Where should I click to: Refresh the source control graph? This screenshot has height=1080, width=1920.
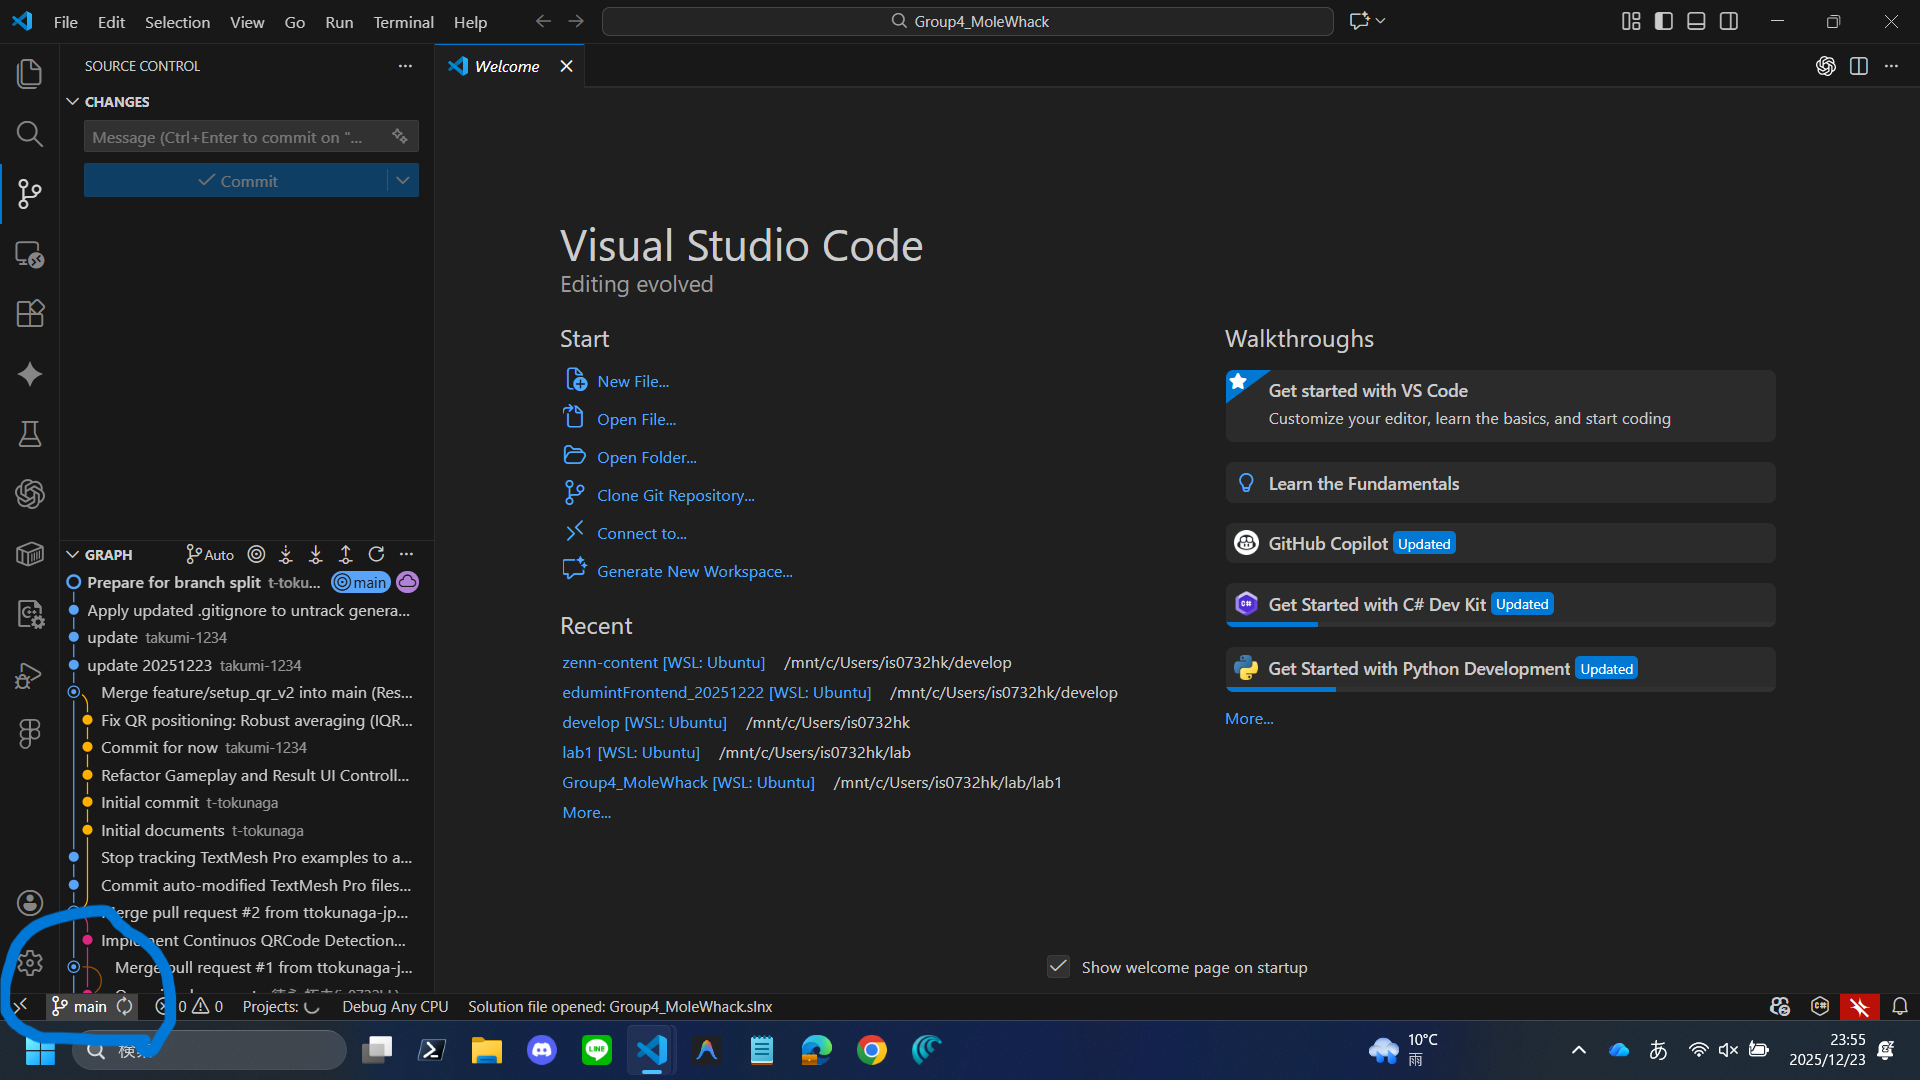376,554
